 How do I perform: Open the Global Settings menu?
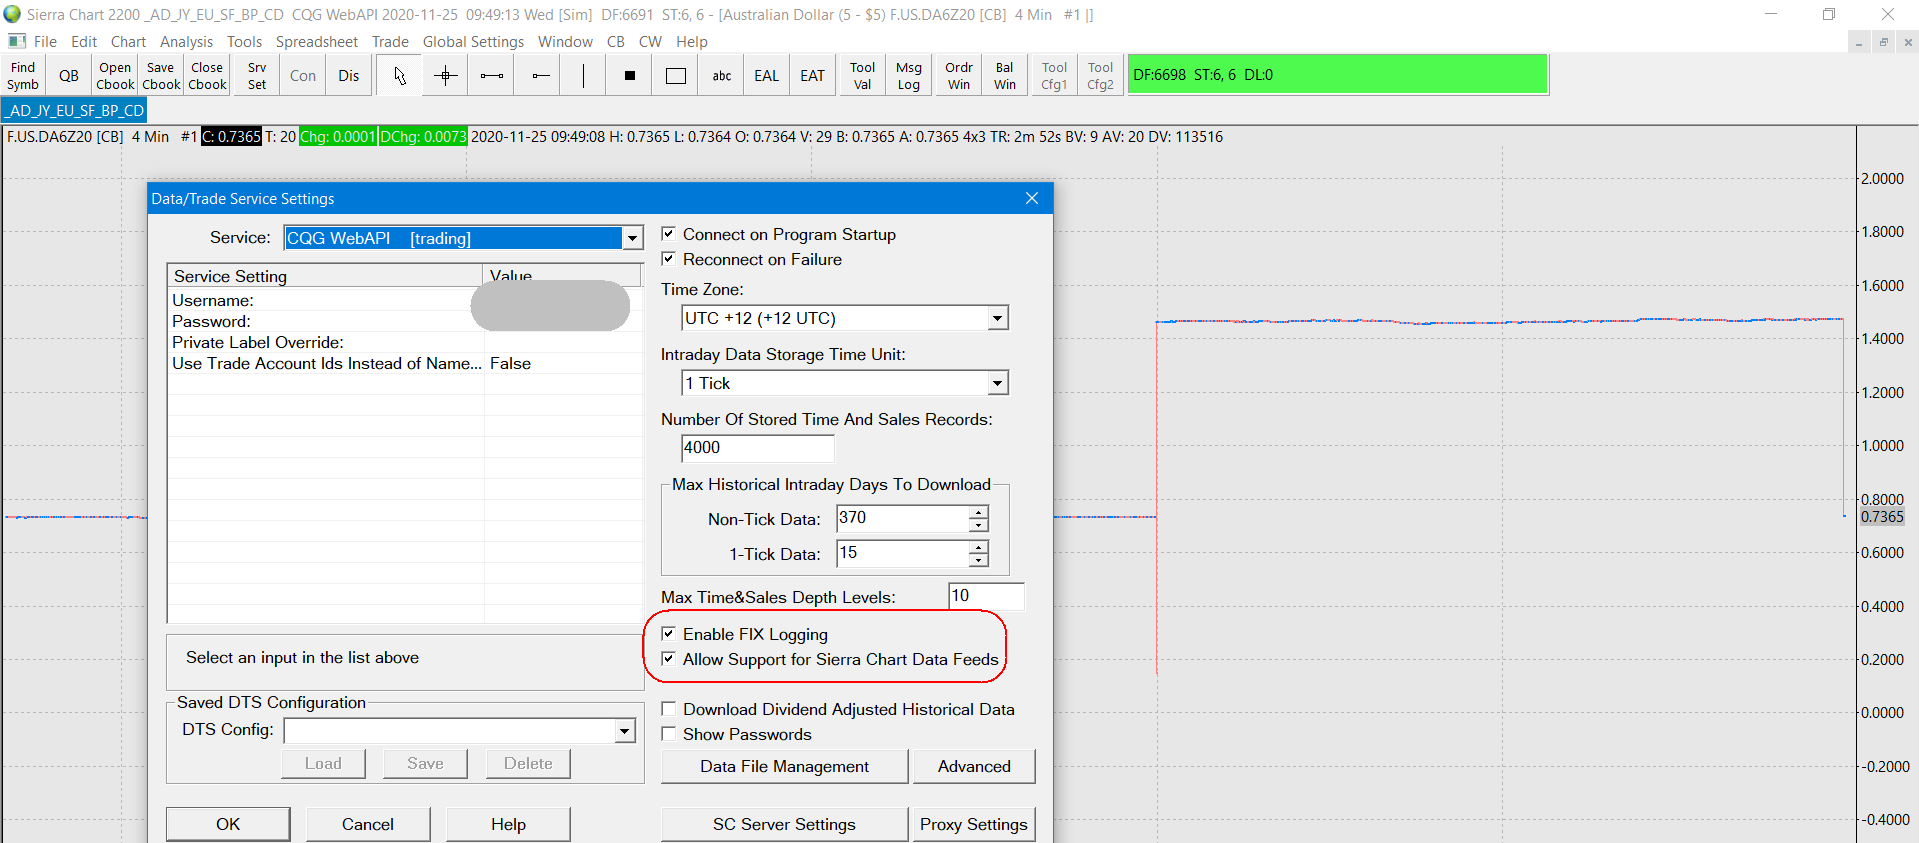[x=473, y=42]
